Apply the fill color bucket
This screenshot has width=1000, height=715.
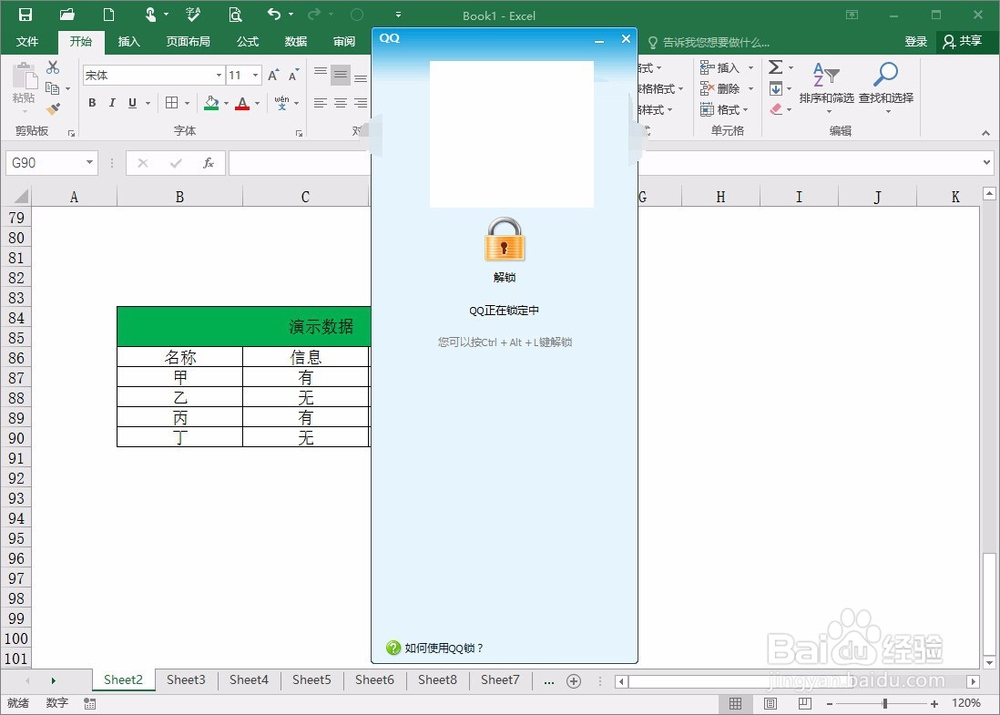(212, 103)
